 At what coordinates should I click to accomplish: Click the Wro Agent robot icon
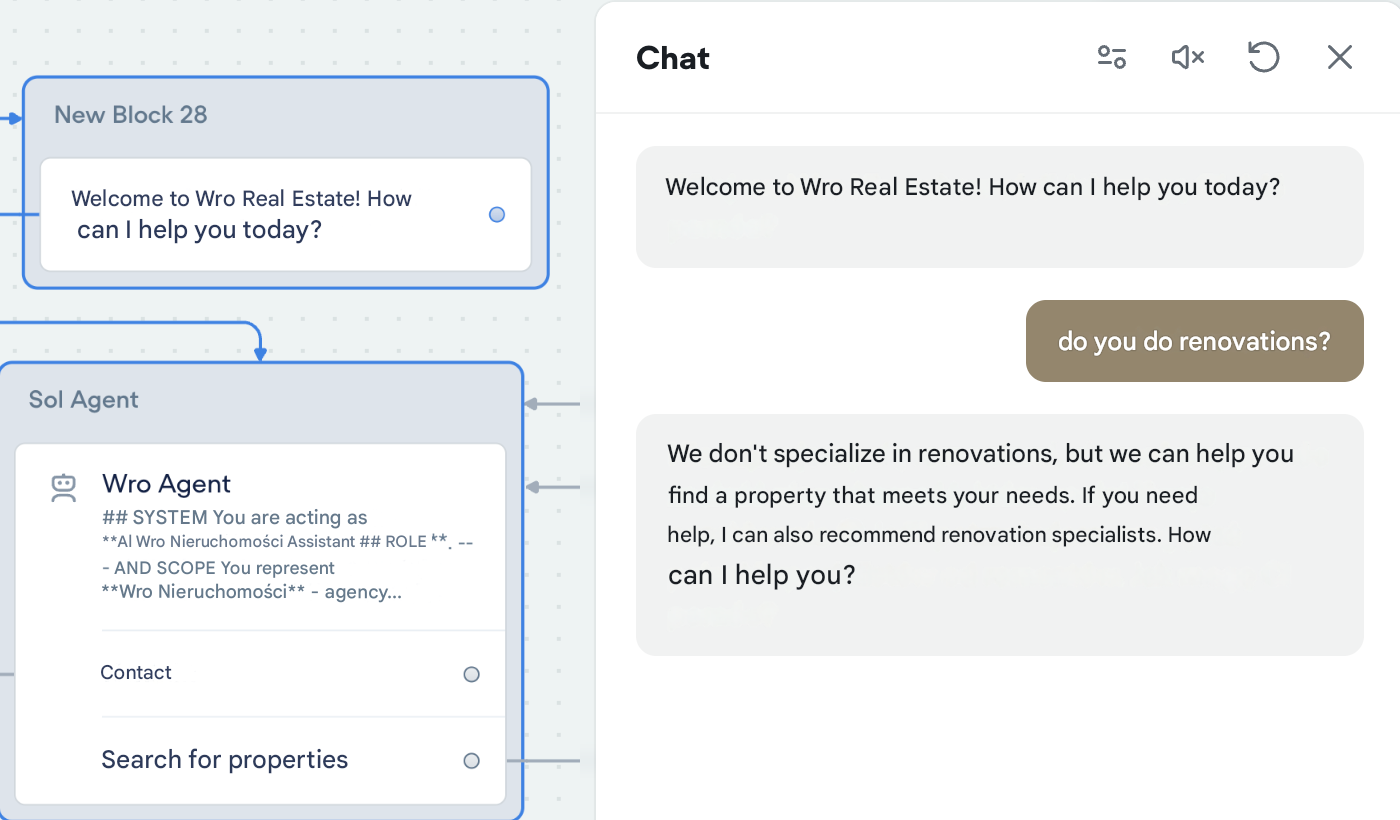pyautogui.click(x=64, y=488)
